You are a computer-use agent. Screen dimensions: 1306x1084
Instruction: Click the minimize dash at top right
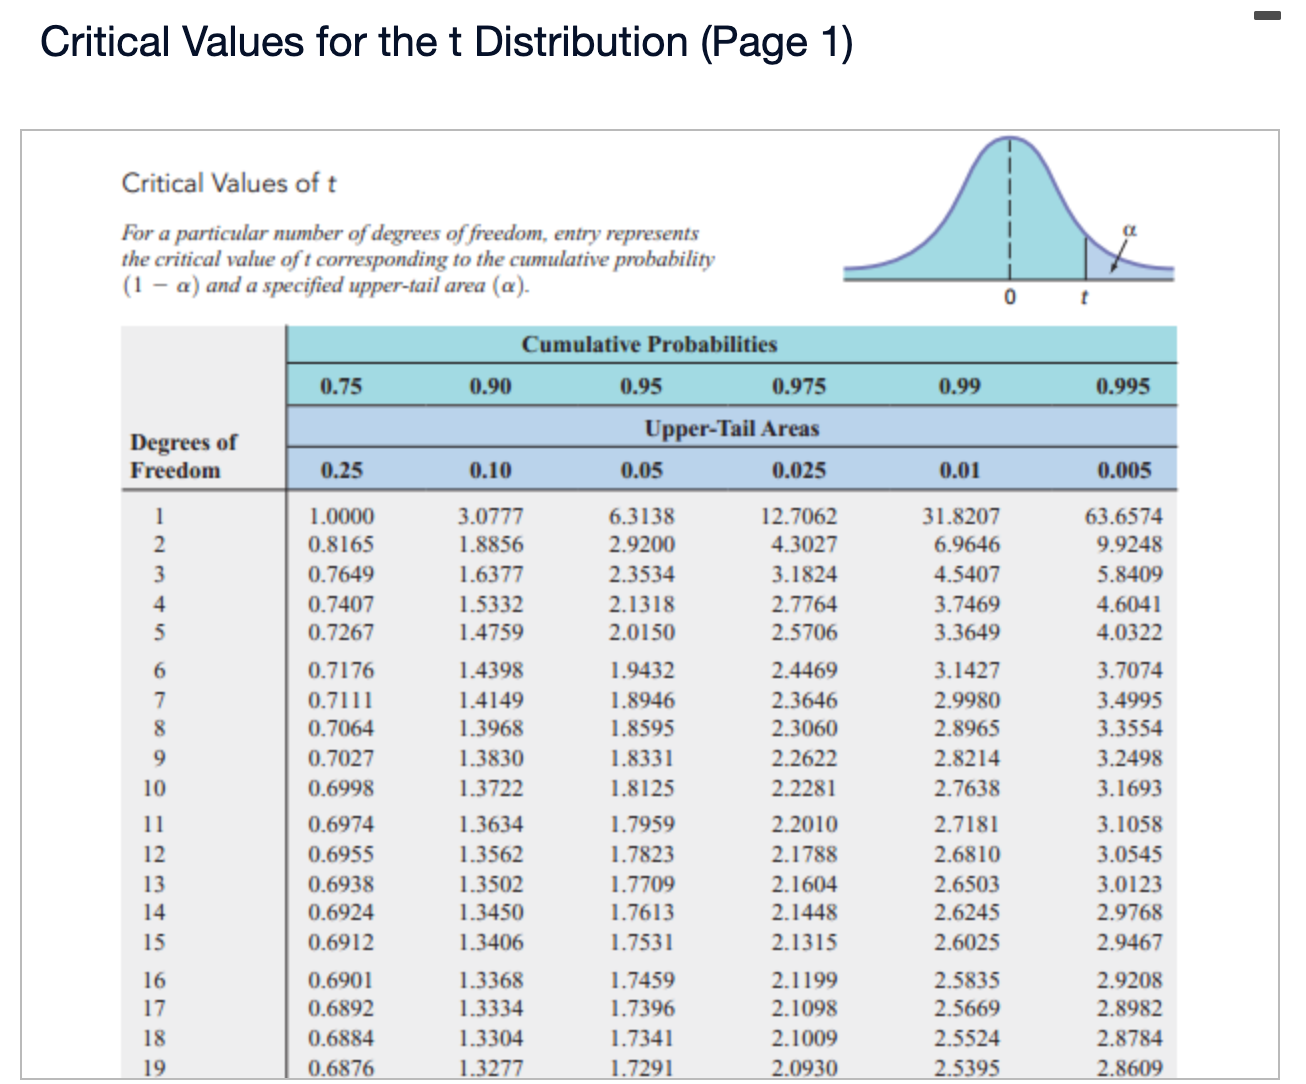coord(1268,15)
